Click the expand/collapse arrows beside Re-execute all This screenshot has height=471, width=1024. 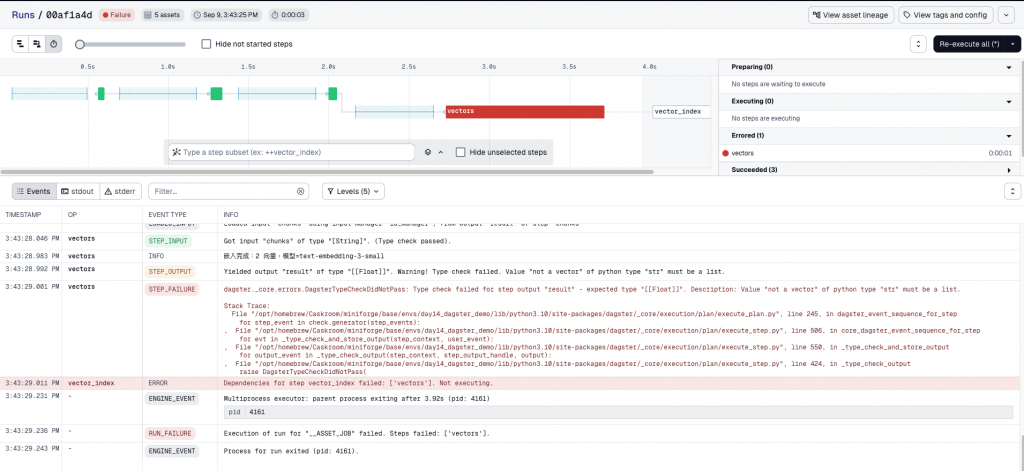(918, 44)
